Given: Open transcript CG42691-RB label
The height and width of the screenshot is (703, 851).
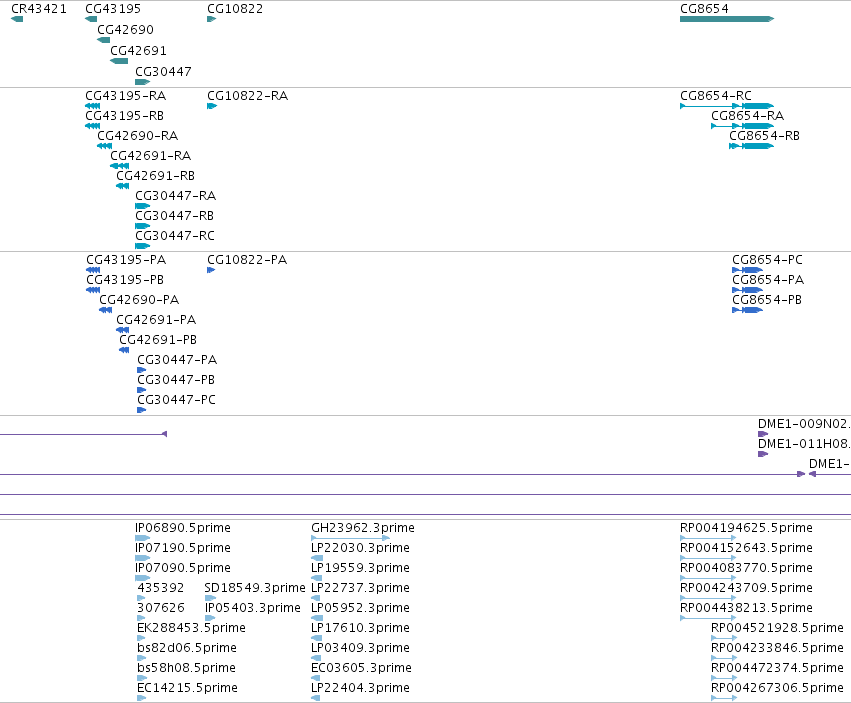Looking at the screenshot, I should [156, 176].
